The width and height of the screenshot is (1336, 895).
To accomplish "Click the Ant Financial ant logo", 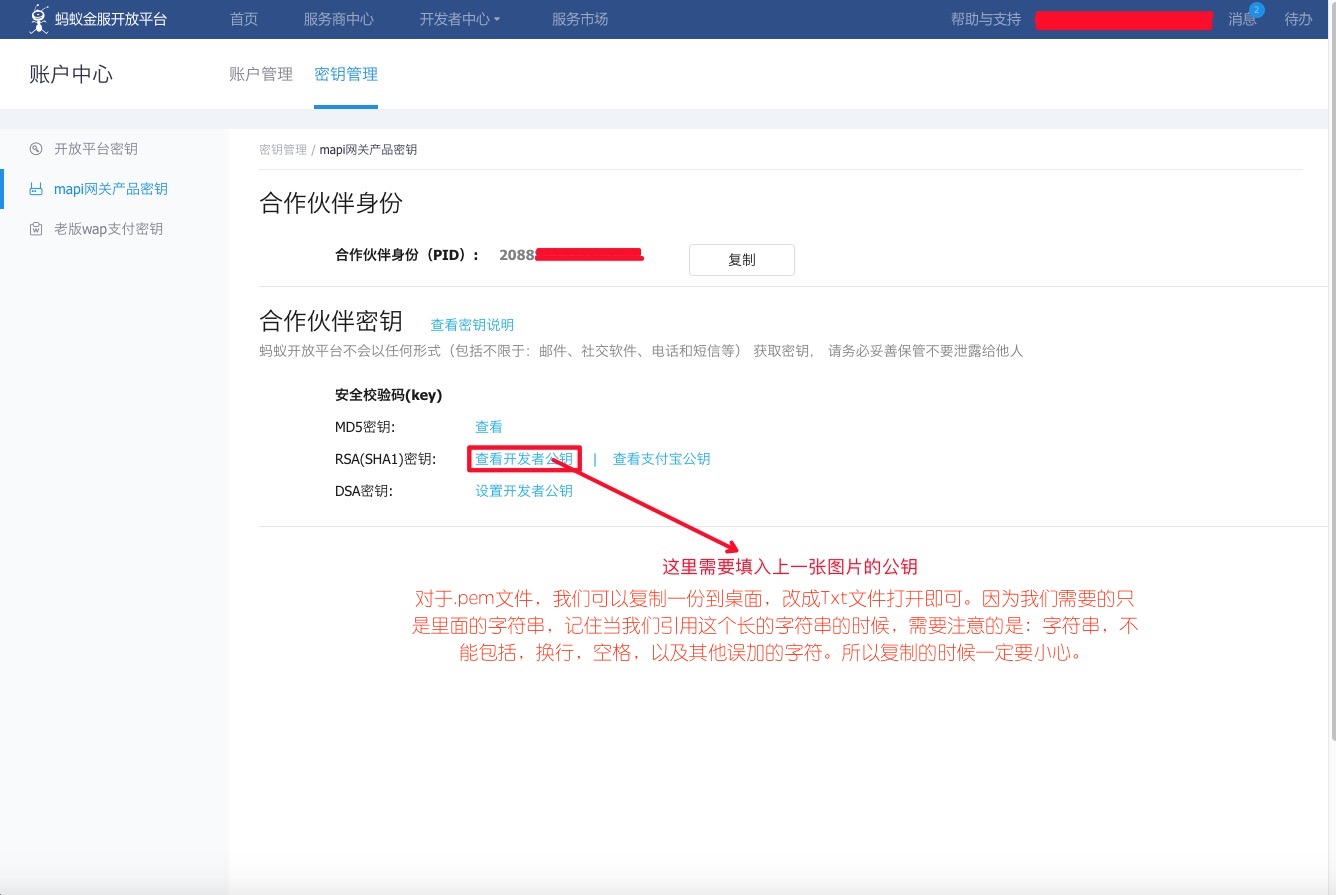I will click(39, 19).
